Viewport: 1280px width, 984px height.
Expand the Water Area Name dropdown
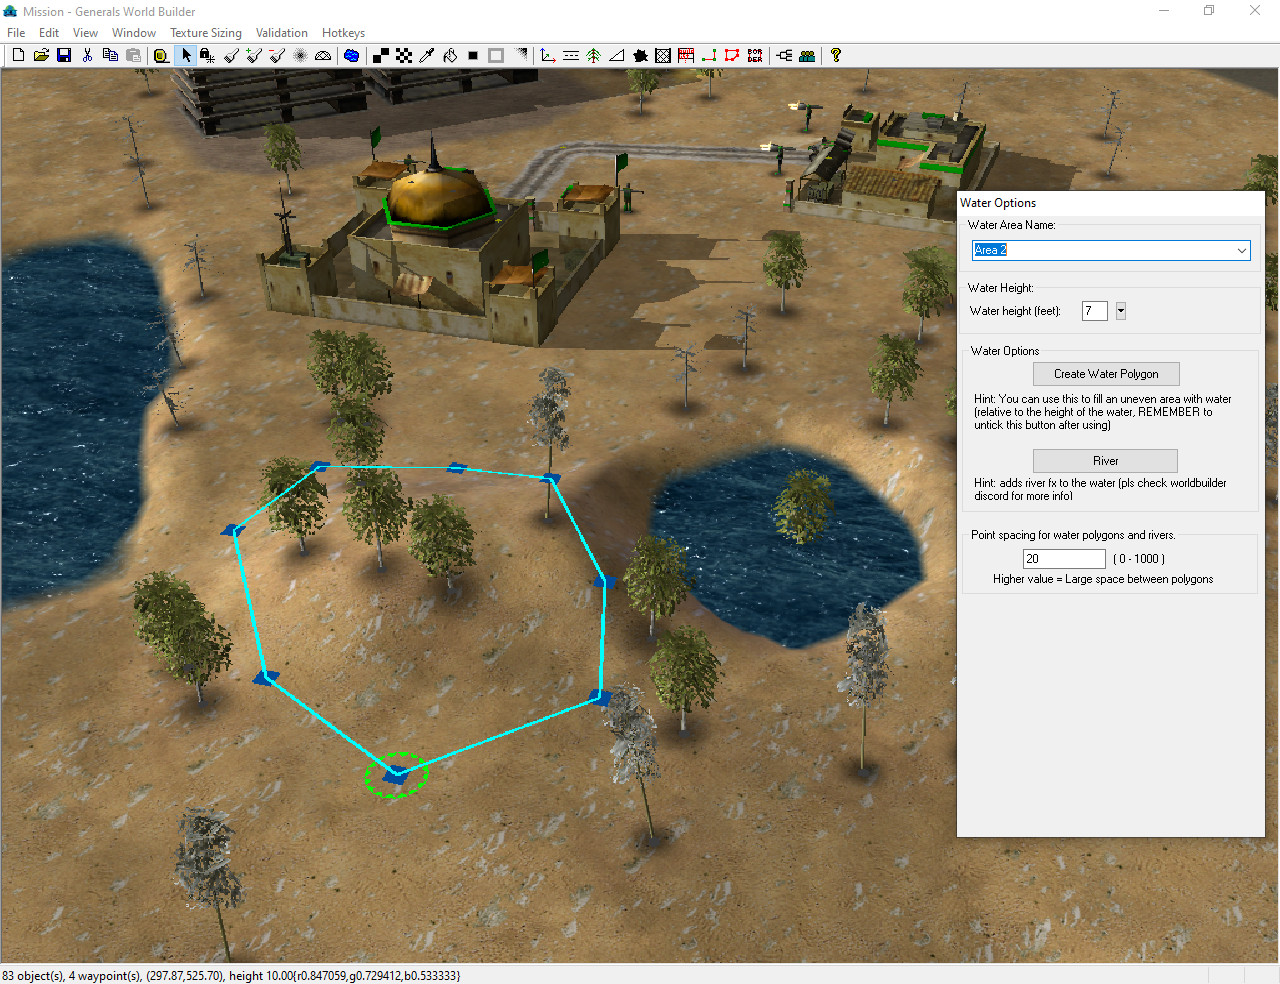point(1241,250)
